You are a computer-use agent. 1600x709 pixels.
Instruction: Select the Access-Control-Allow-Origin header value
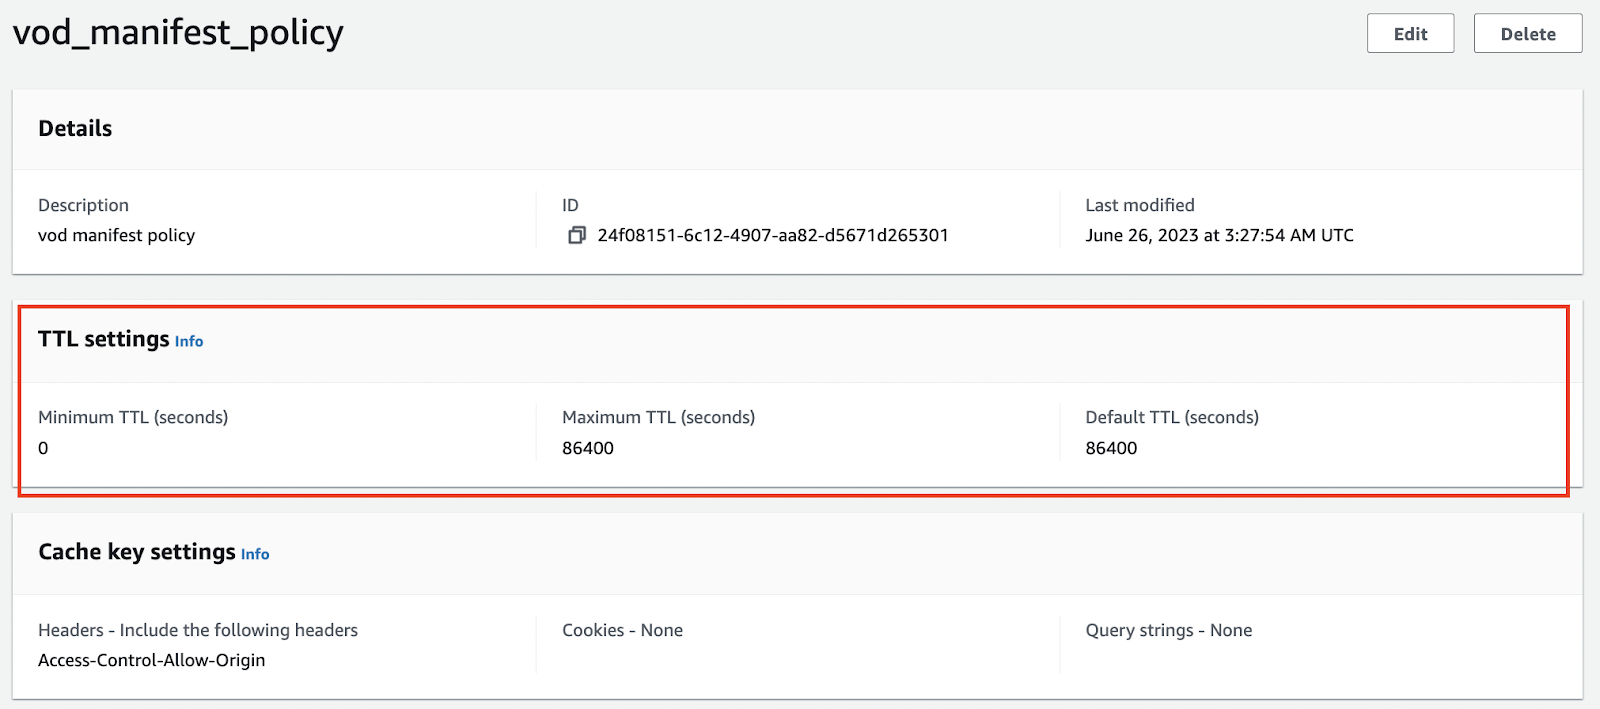pyautogui.click(x=152, y=660)
